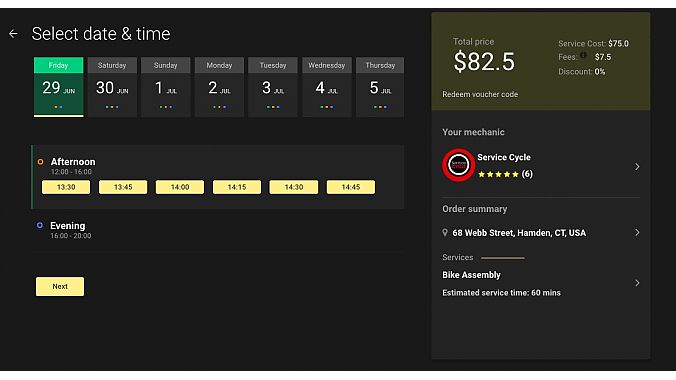This screenshot has width=676, height=380.
Task: Select Friday 29 Jun date tab
Action: point(59,87)
